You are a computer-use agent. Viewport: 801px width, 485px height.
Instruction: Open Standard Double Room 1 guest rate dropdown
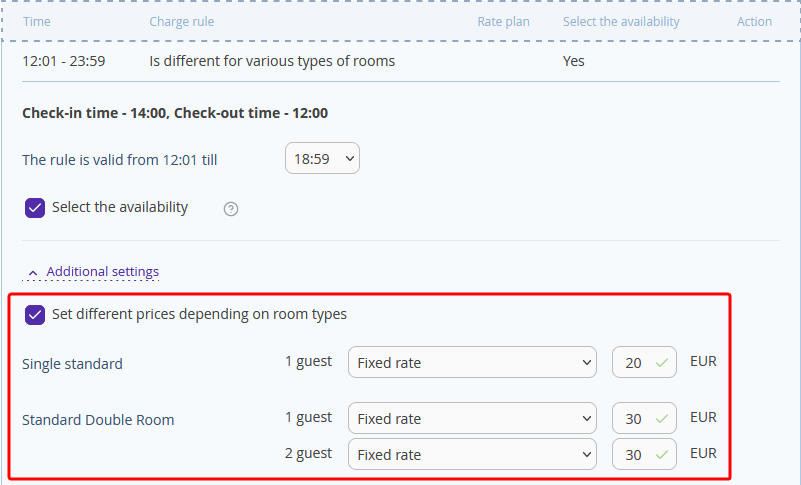tap(472, 418)
